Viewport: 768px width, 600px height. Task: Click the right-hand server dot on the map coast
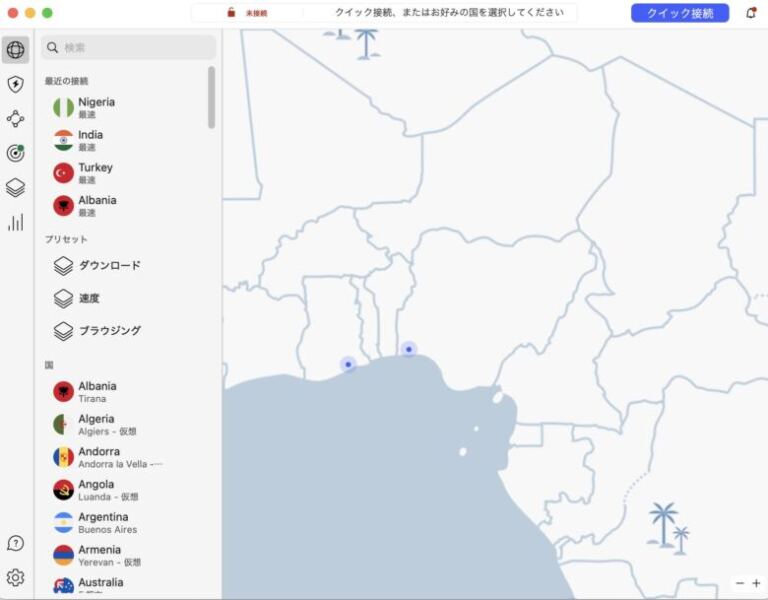click(409, 349)
